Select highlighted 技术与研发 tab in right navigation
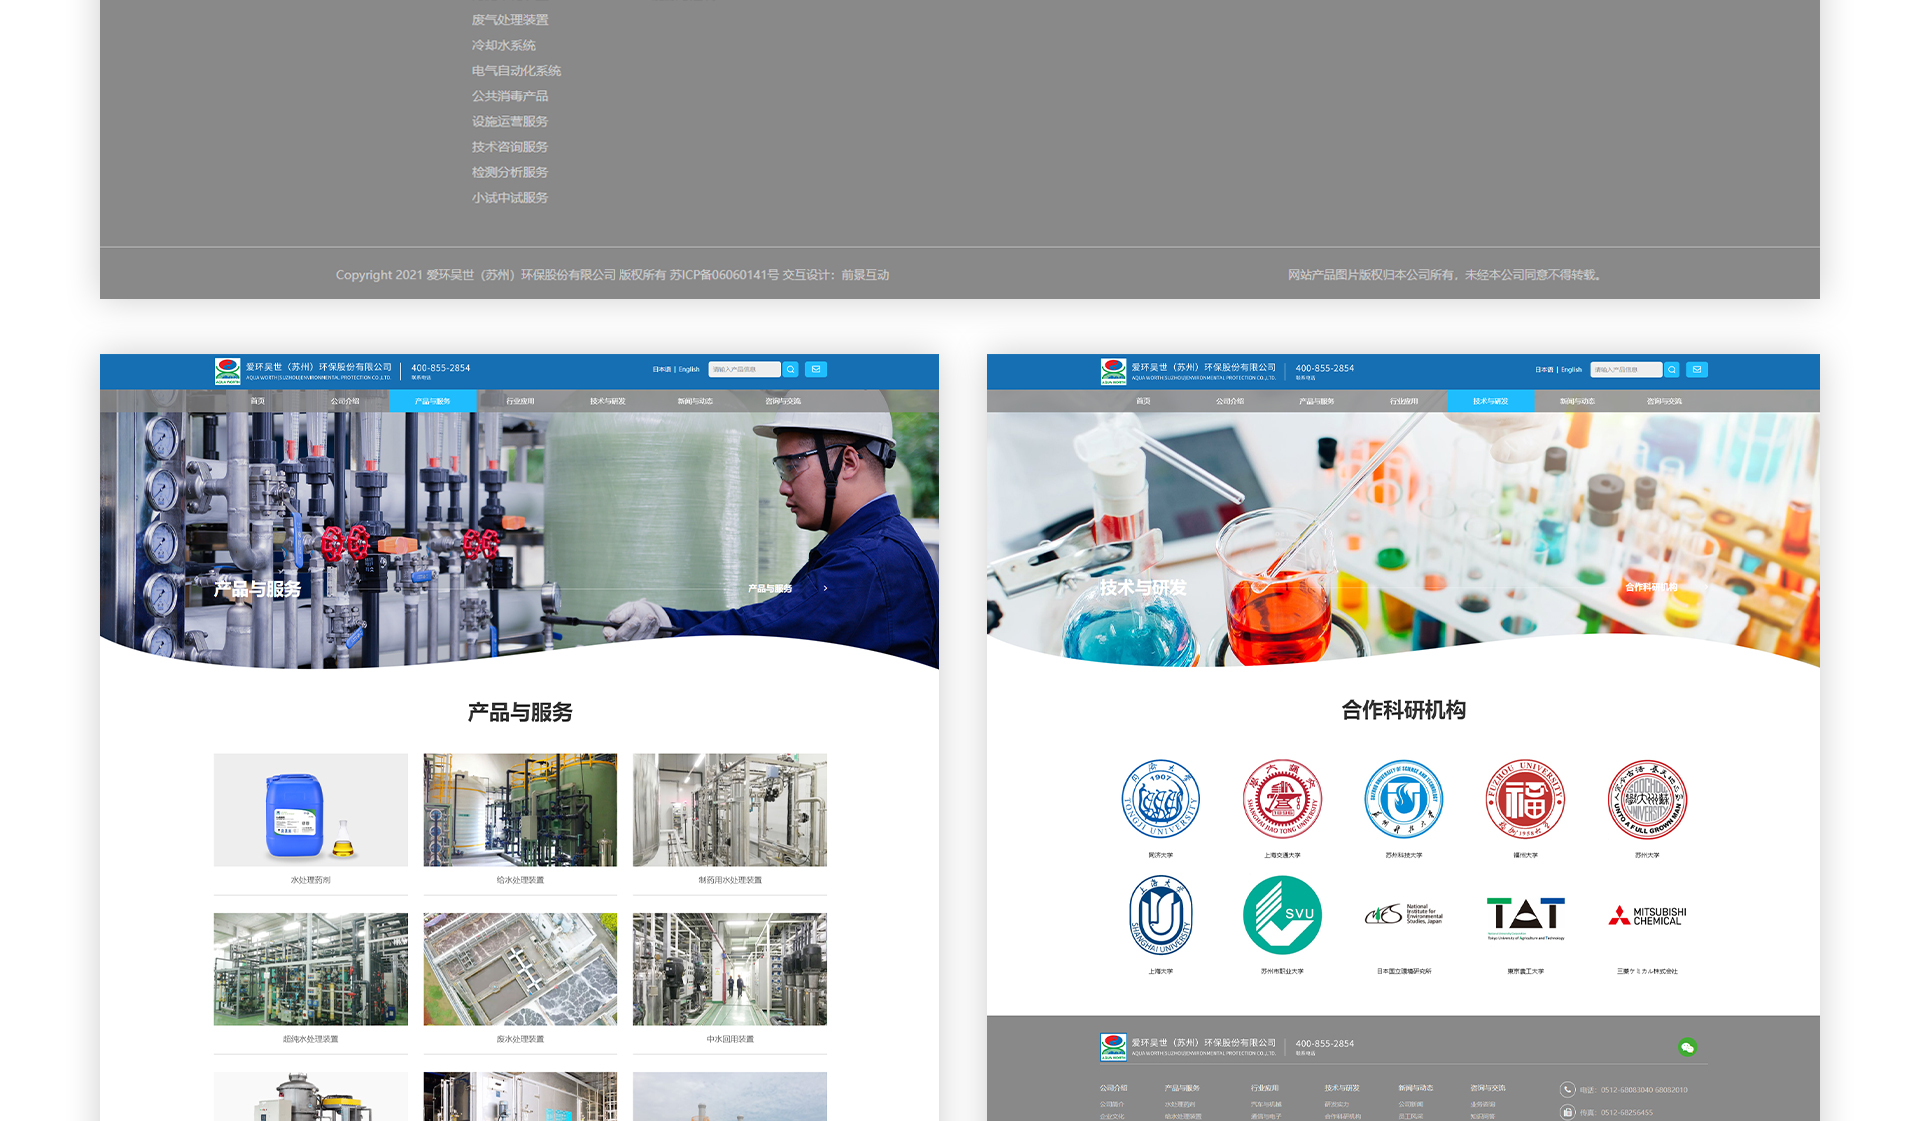The width and height of the screenshot is (1920, 1121). point(1490,401)
